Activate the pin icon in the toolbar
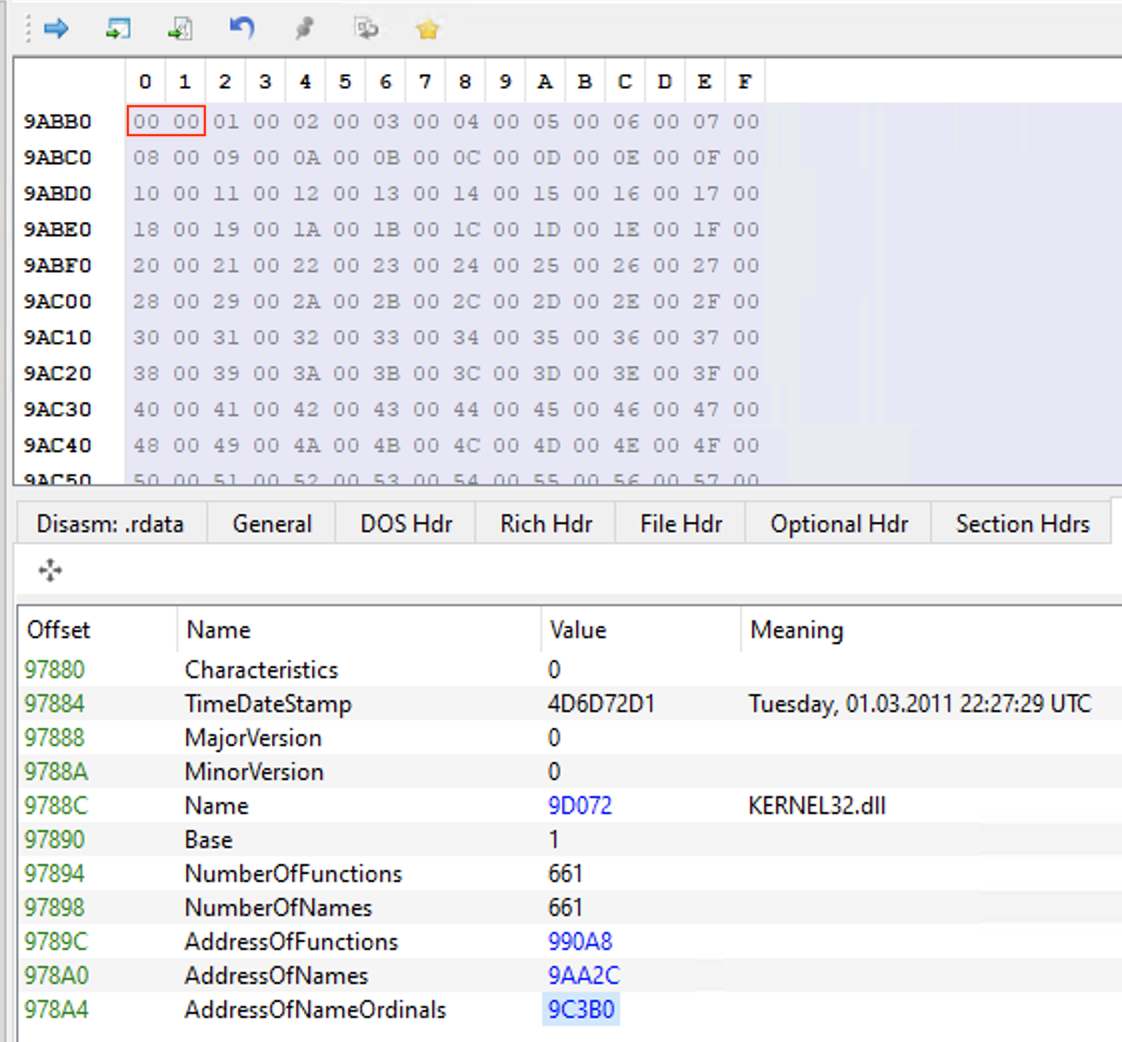This screenshot has width=1122, height=1042. [x=304, y=29]
